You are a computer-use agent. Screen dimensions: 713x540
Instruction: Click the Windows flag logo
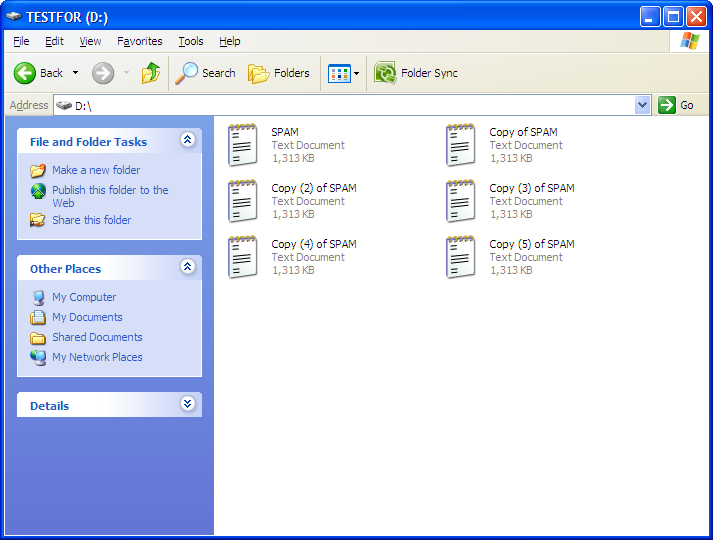(689, 41)
